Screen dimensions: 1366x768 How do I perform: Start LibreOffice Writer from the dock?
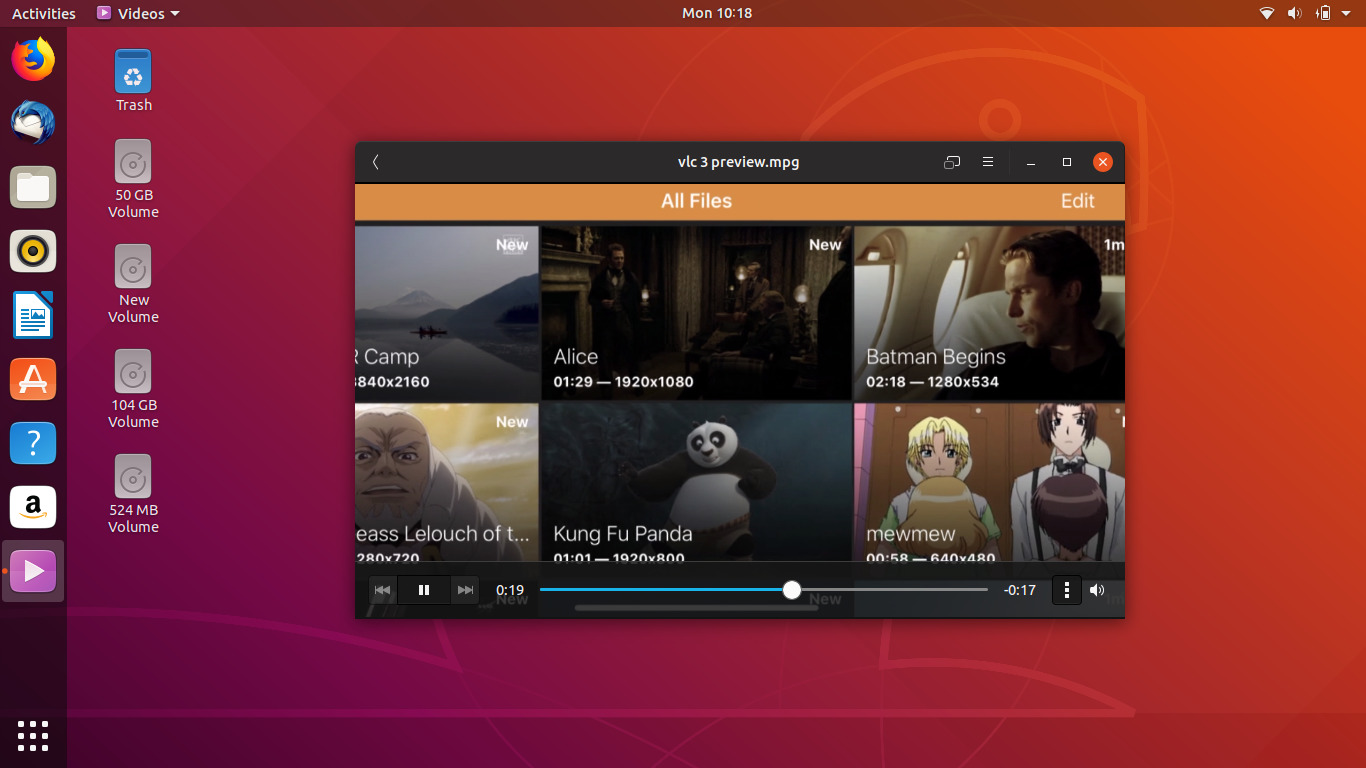[x=33, y=315]
